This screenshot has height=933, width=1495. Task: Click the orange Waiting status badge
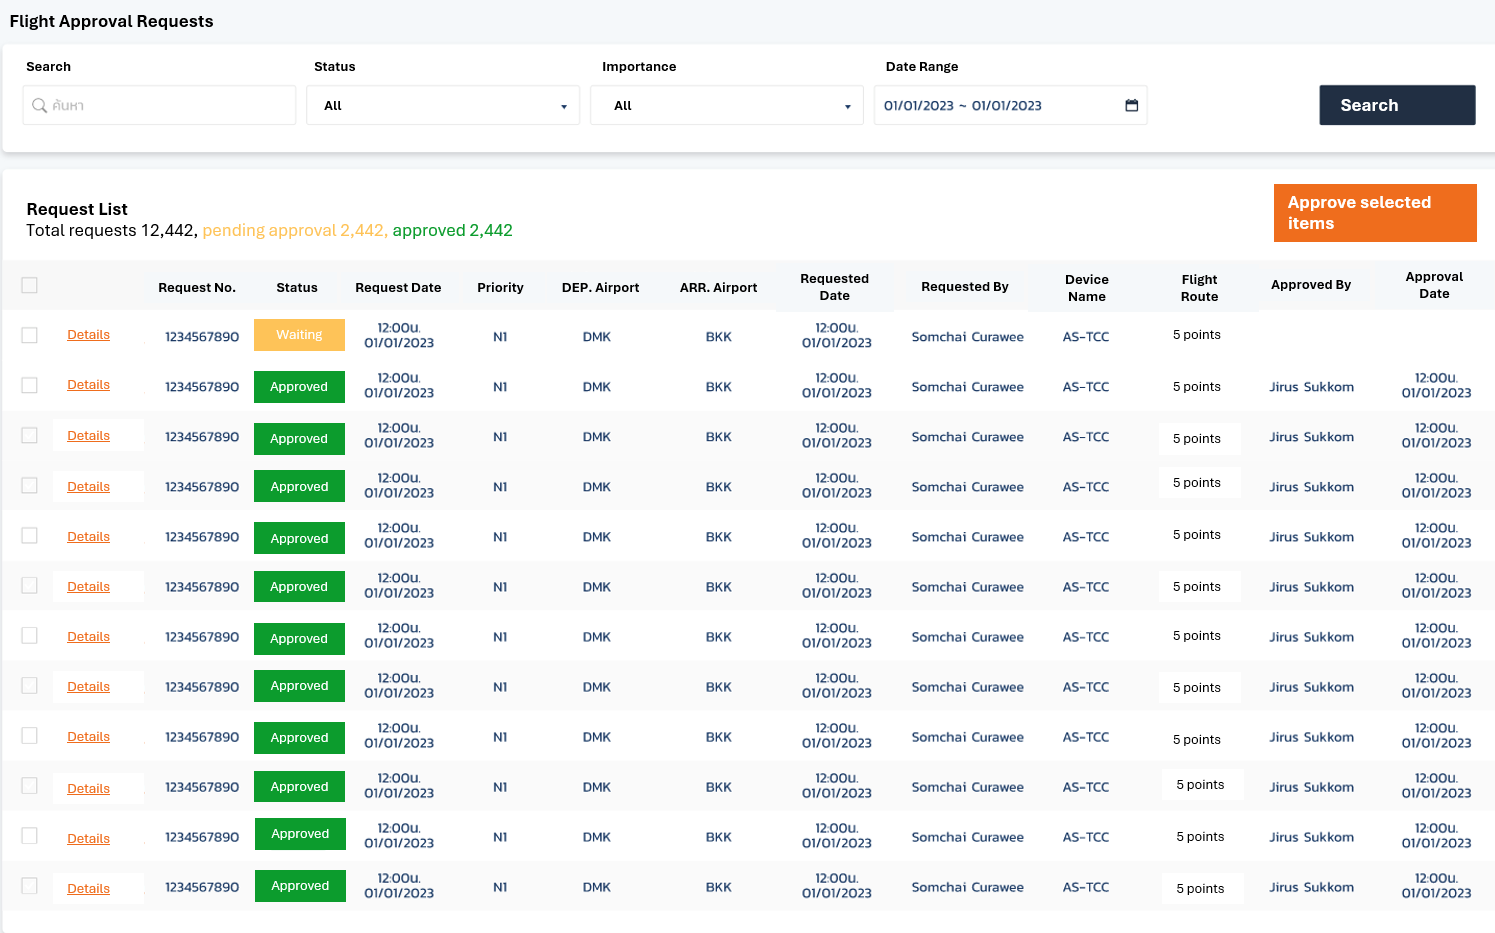(299, 335)
